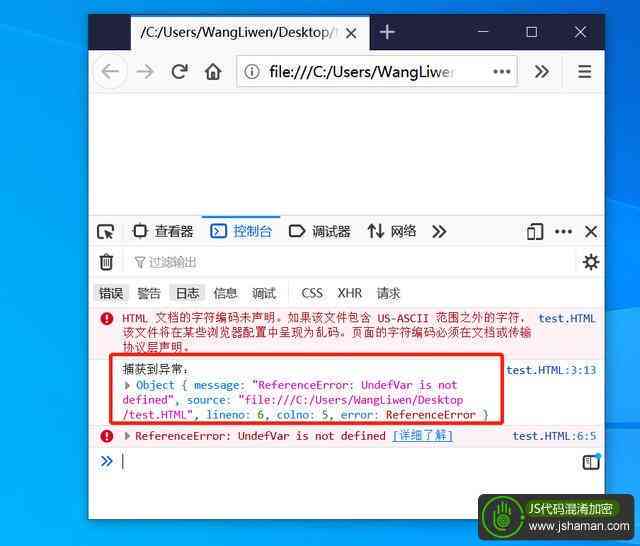Clear console output with trash icon
640x546 pixels.
click(x=106, y=262)
